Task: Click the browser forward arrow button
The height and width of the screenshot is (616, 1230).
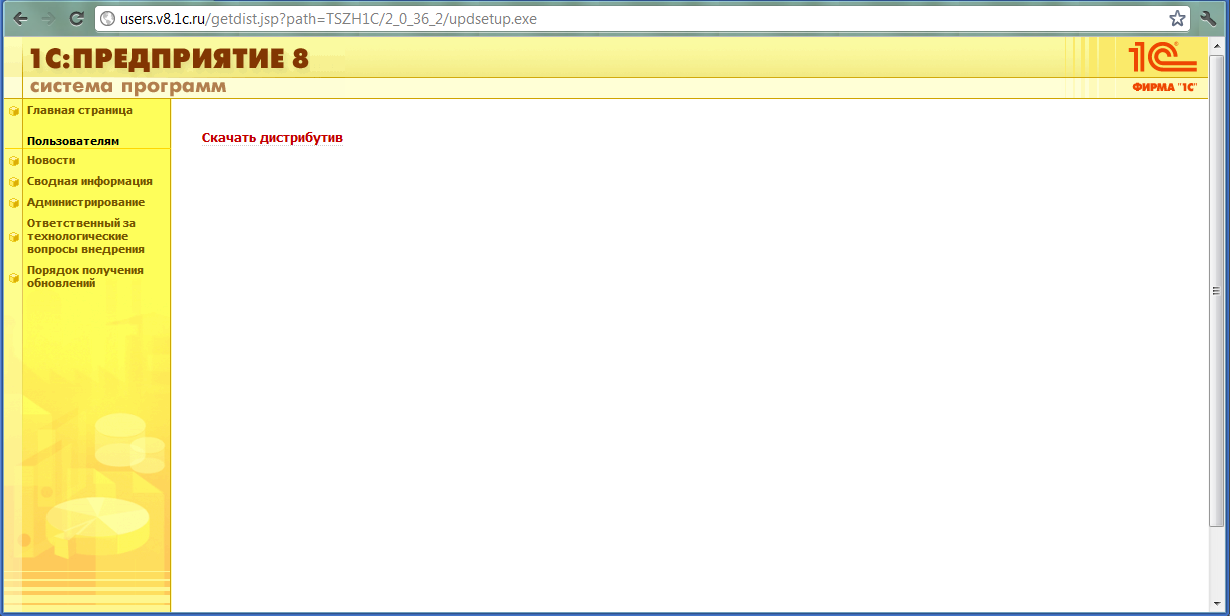Action: (48, 19)
